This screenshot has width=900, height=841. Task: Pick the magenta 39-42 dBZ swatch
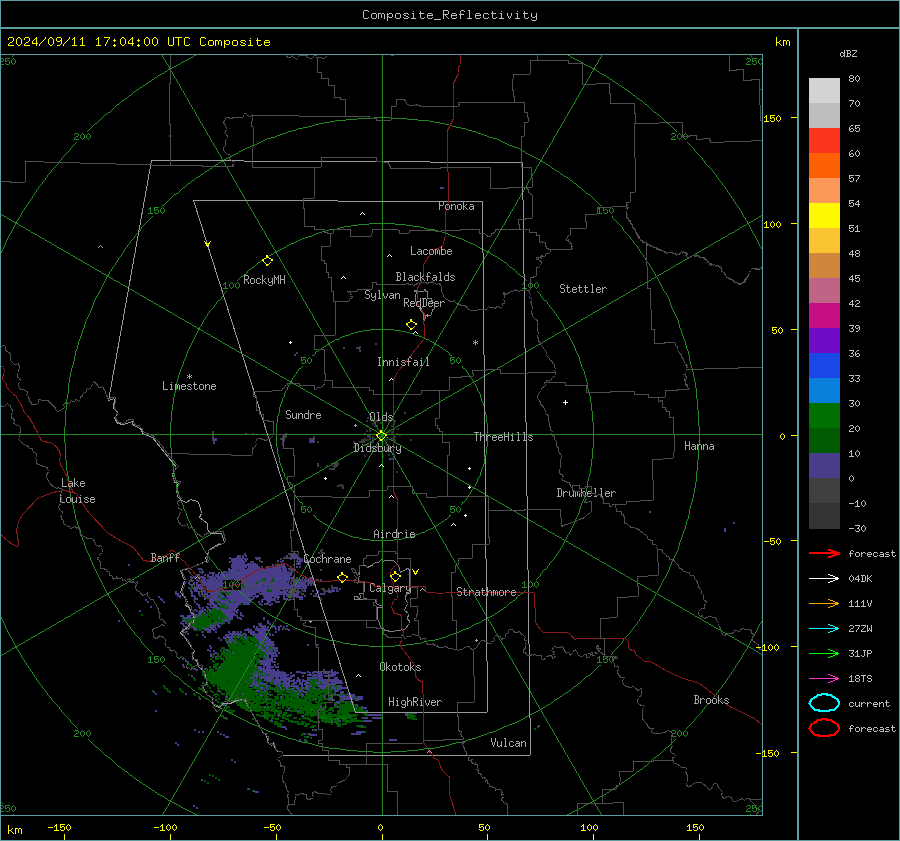coord(824,315)
